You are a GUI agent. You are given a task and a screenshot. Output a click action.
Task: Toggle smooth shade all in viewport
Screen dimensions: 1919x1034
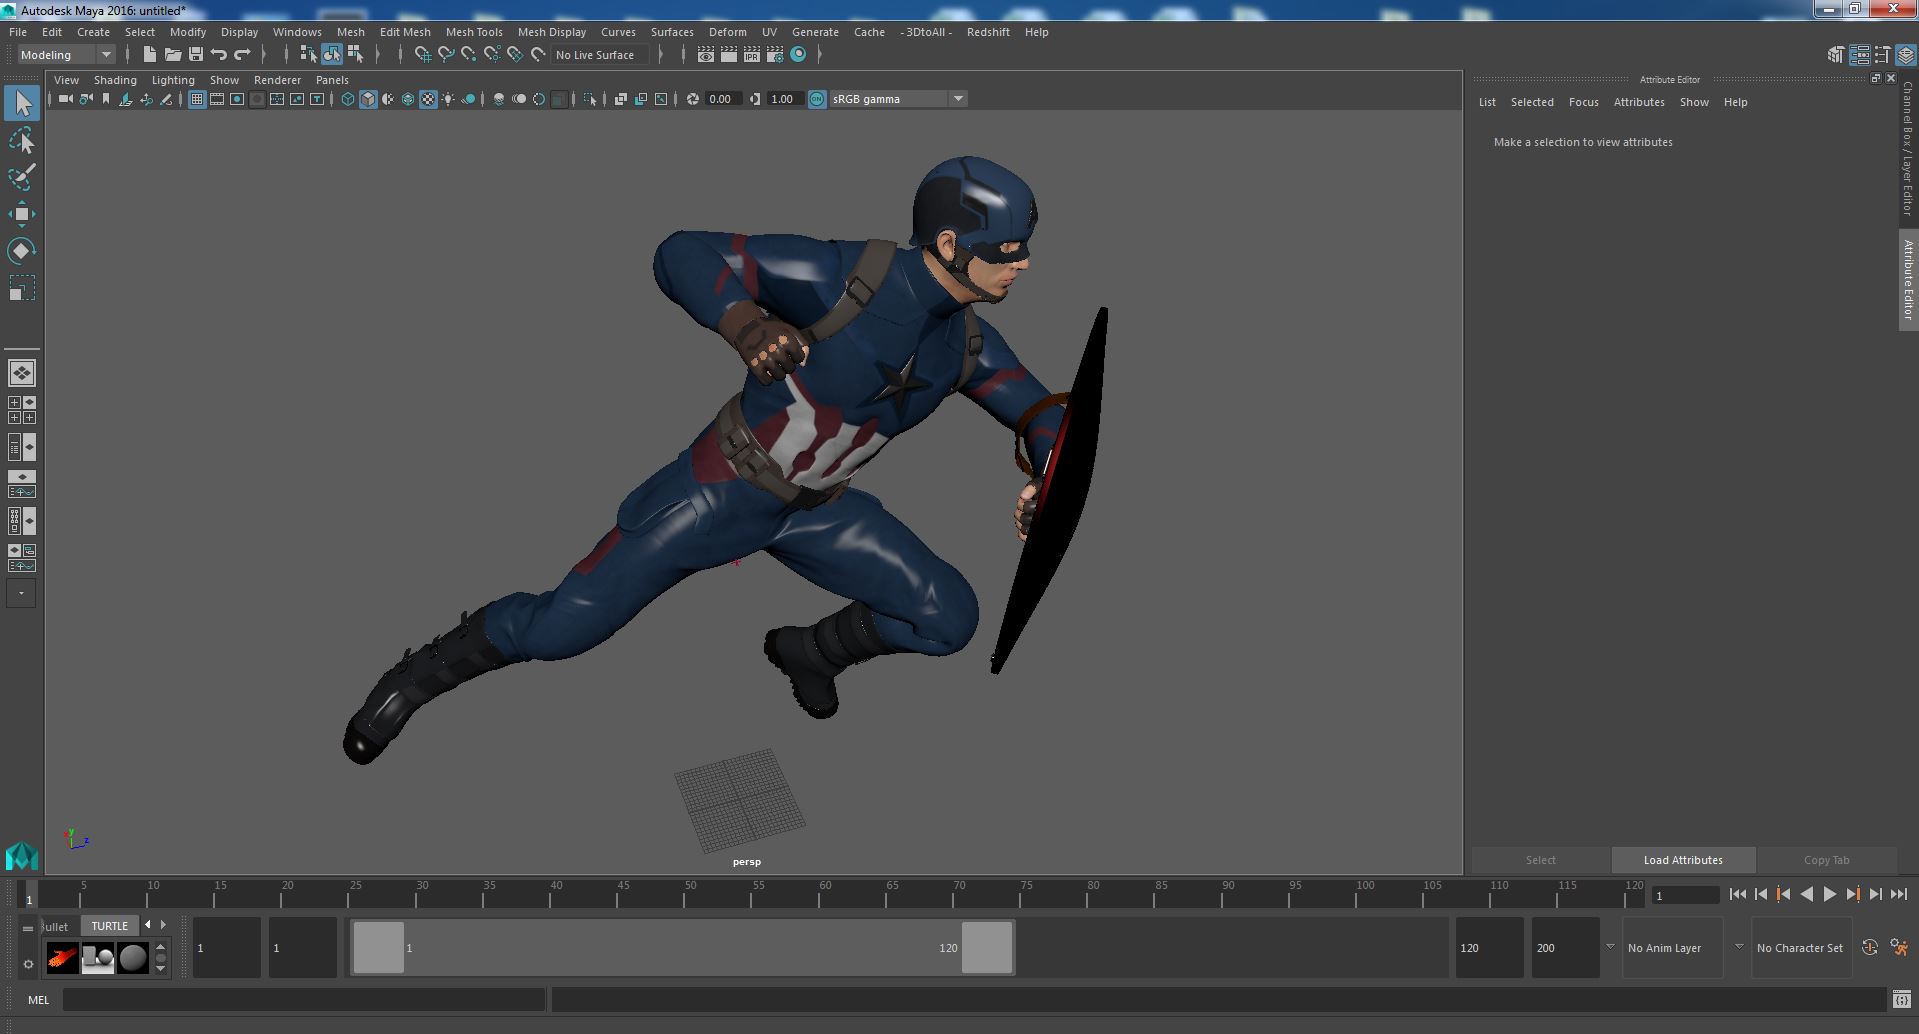click(368, 99)
